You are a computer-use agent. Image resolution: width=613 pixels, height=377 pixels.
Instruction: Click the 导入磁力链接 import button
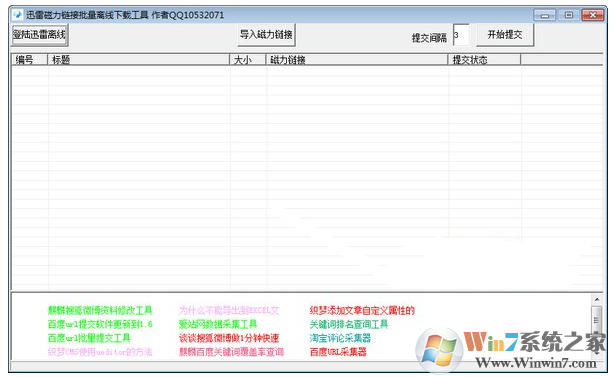click(x=267, y=35)
